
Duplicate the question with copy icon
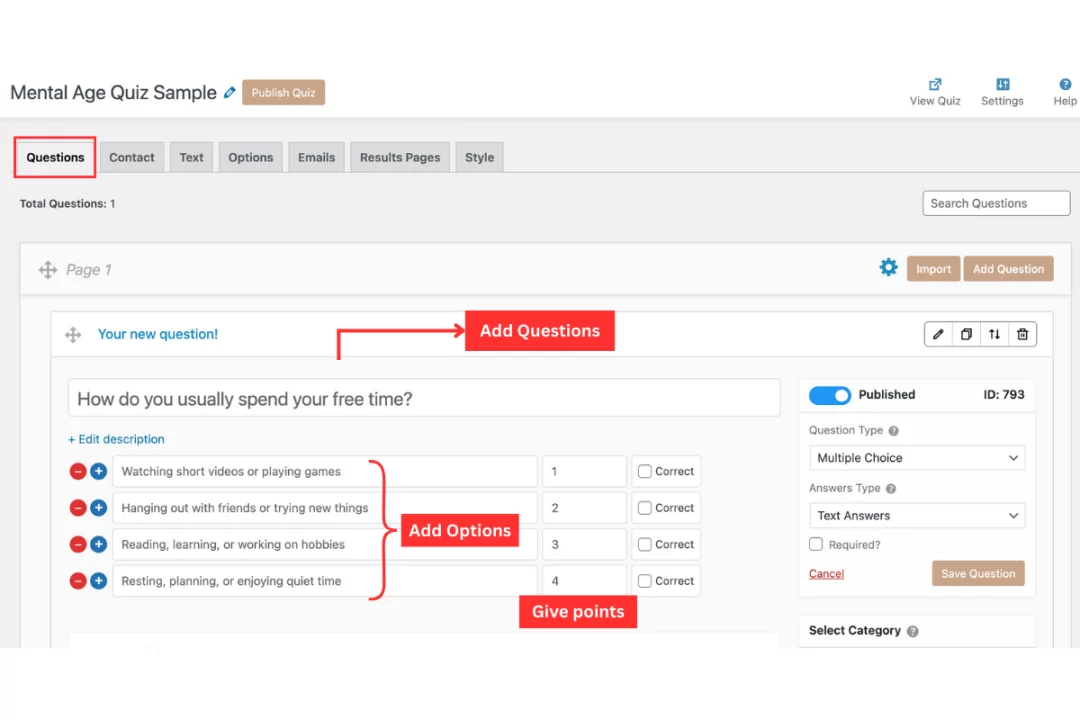click(x=966, y=334)
